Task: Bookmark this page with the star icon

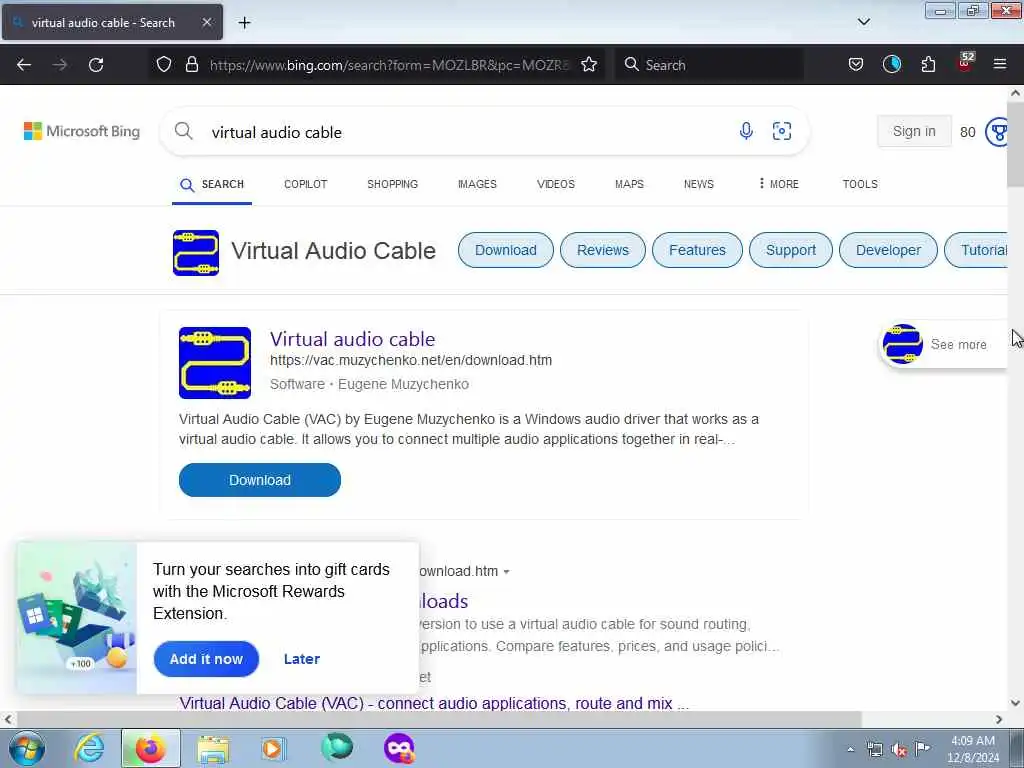Action: (589, 65)
